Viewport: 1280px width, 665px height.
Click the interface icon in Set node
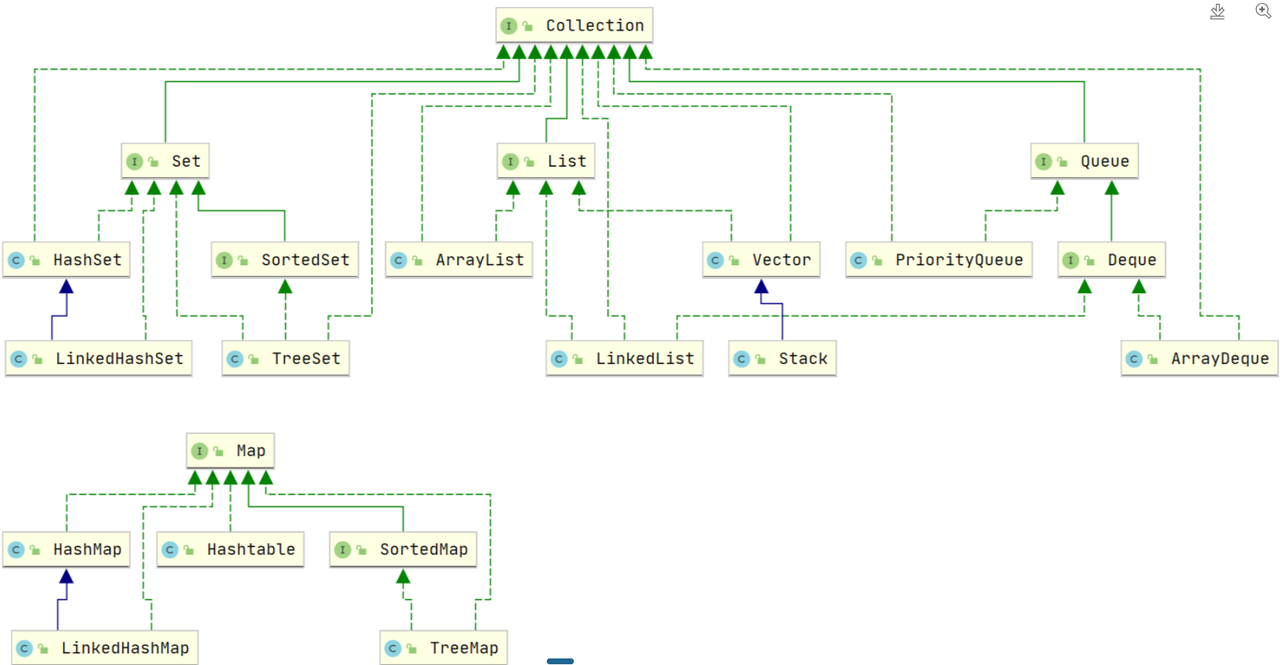coord(134,161)
